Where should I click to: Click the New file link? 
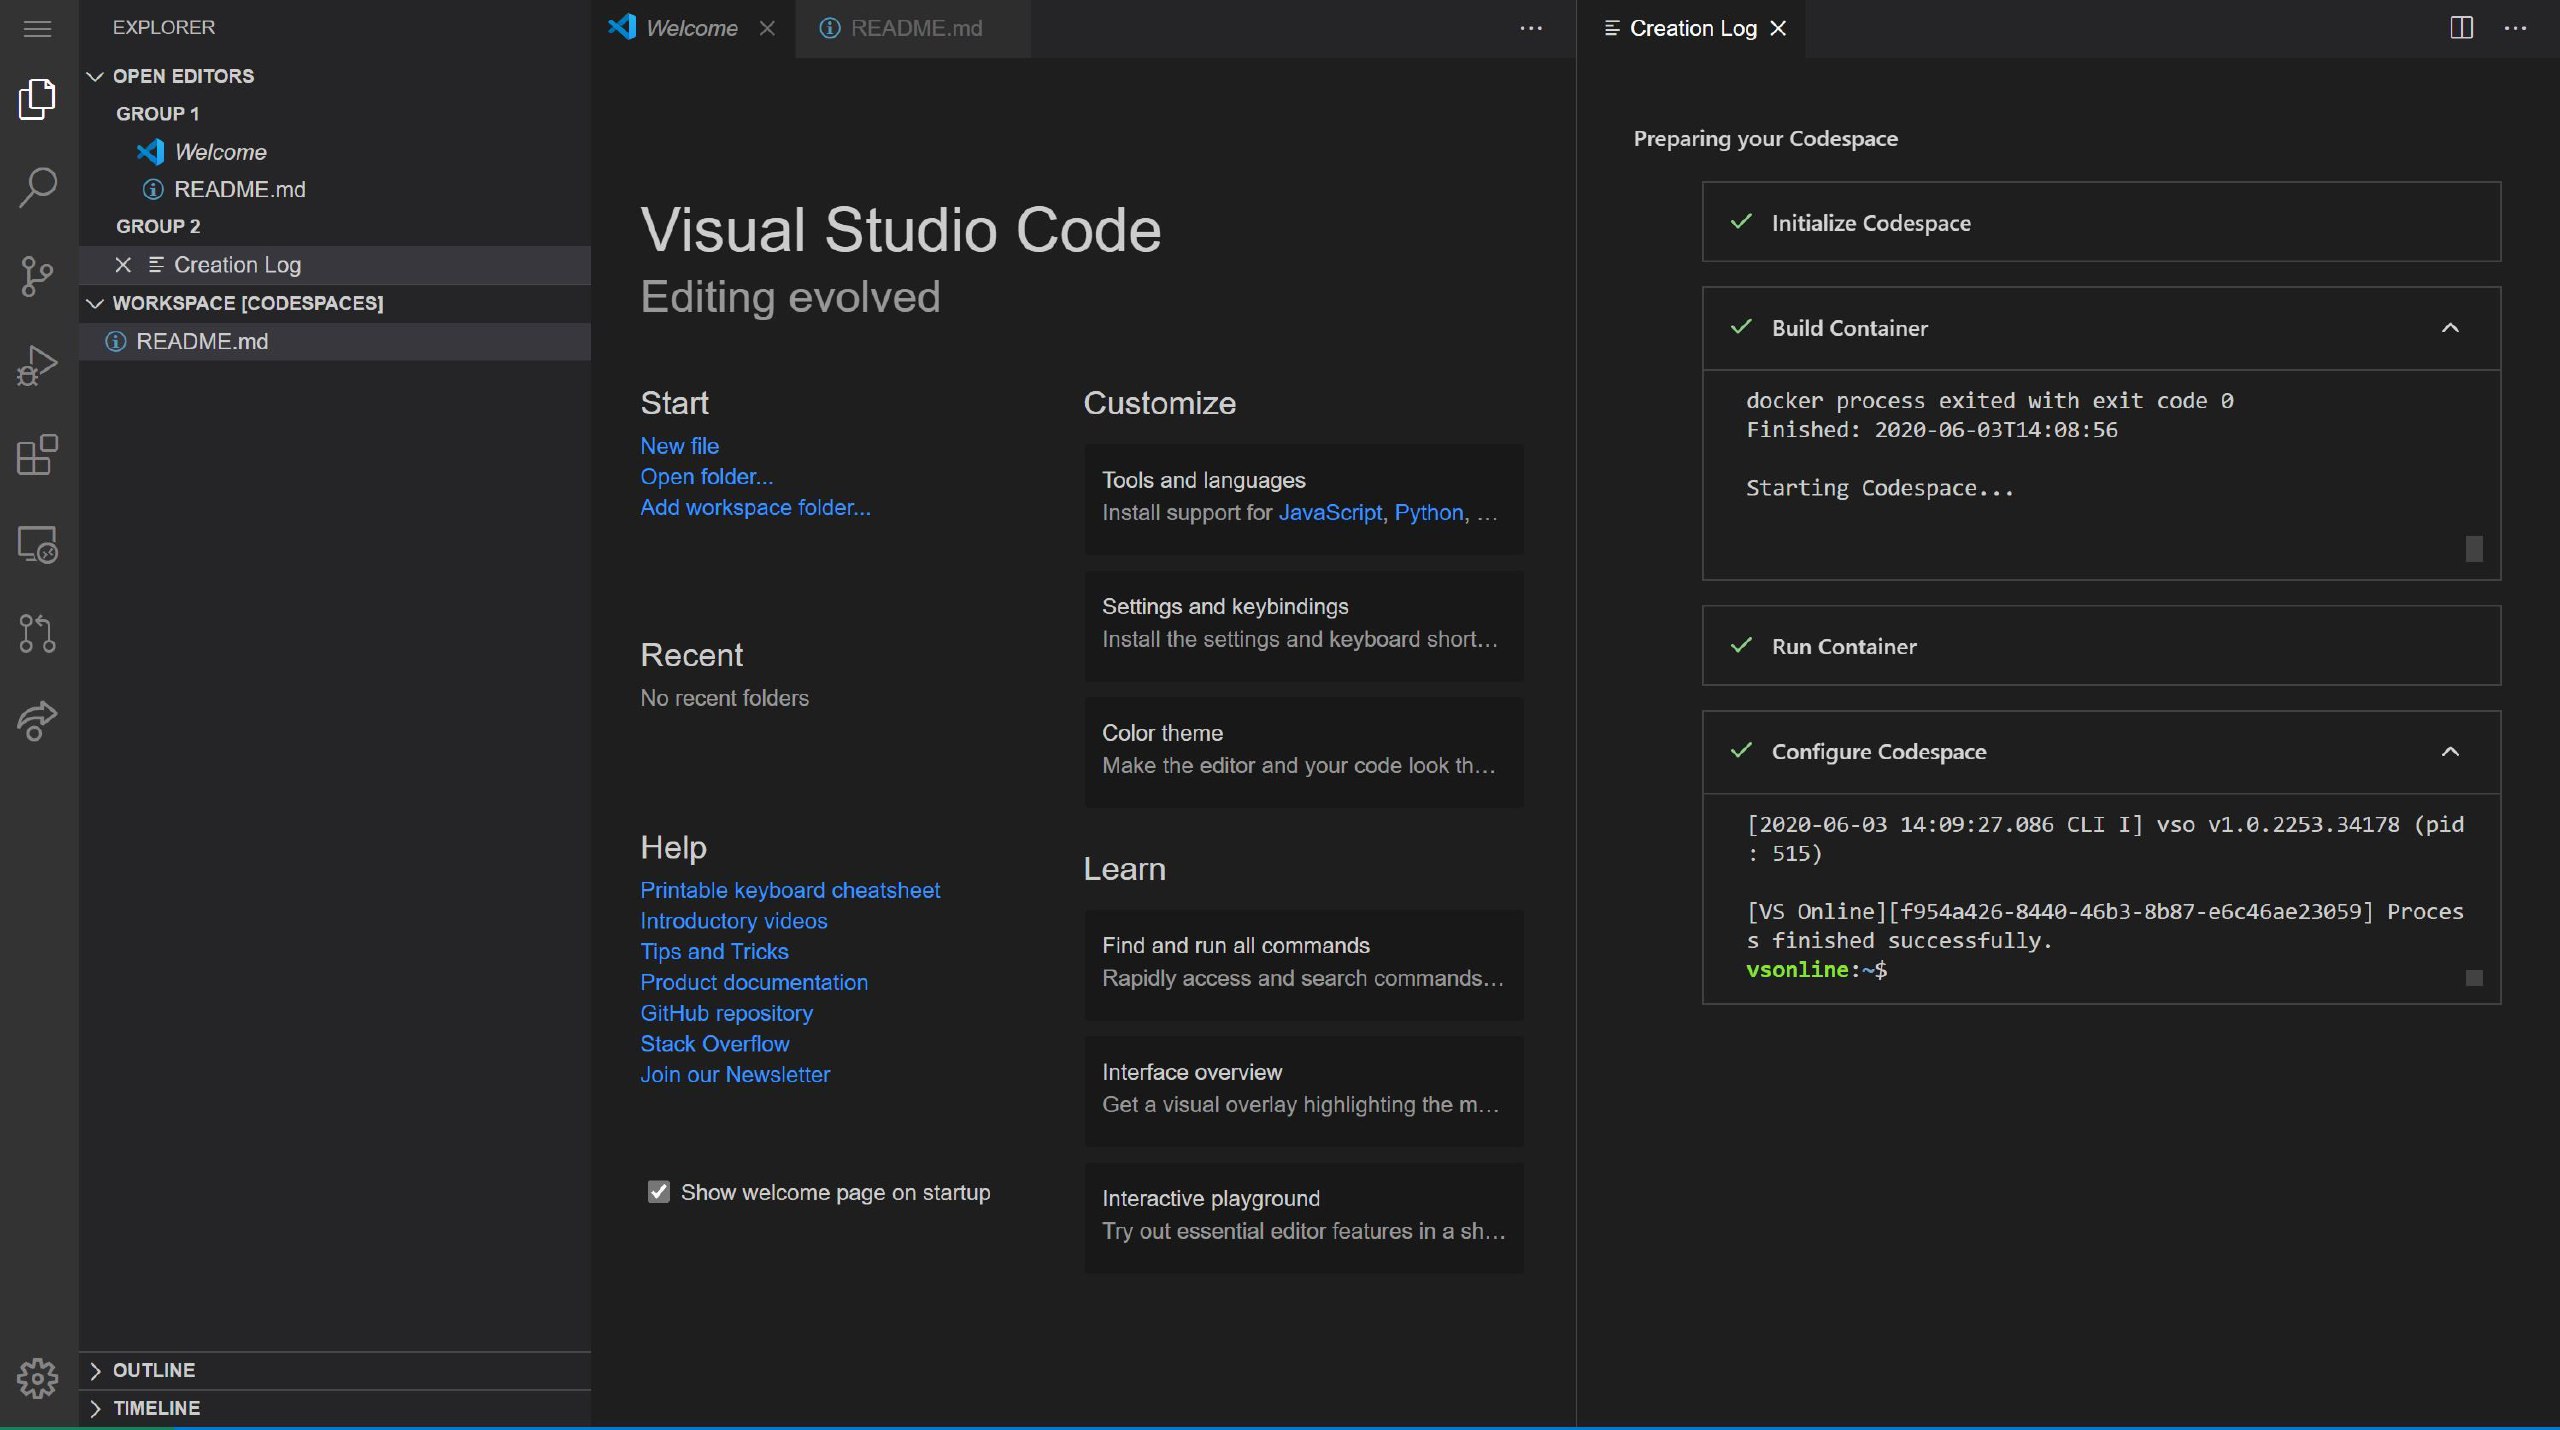[x=679, y=446]
